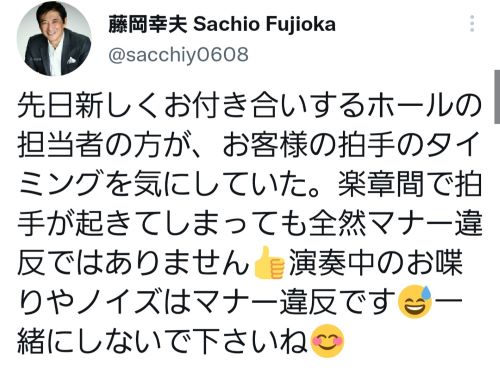Click tweet text 演奏中のお喋

click(x=376, y=262)
